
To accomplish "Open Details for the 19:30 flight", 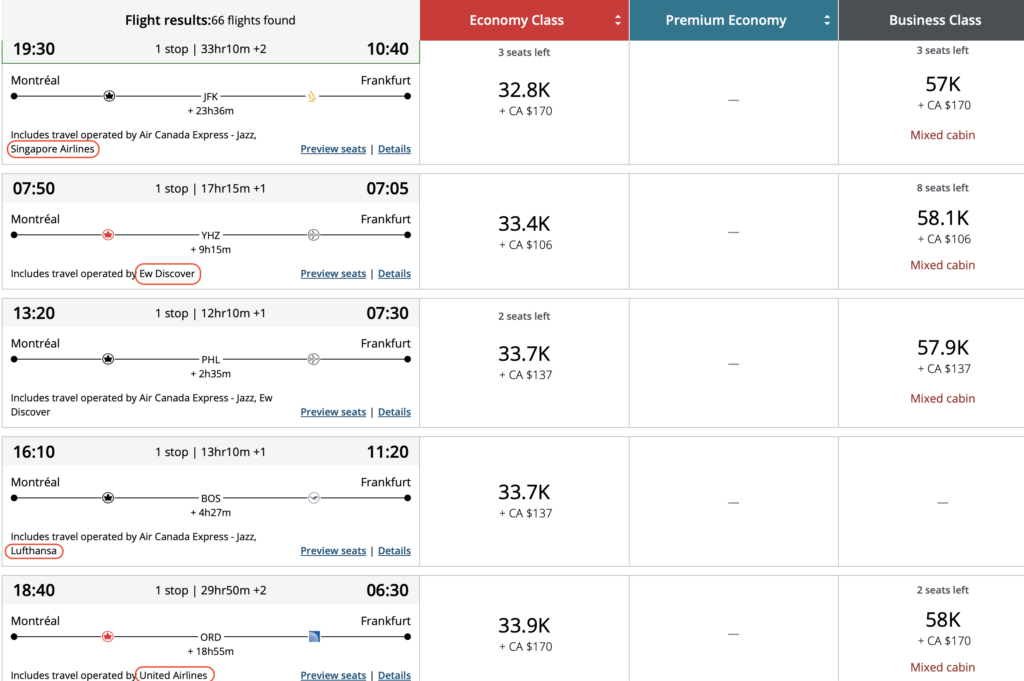I will (394, 149).
